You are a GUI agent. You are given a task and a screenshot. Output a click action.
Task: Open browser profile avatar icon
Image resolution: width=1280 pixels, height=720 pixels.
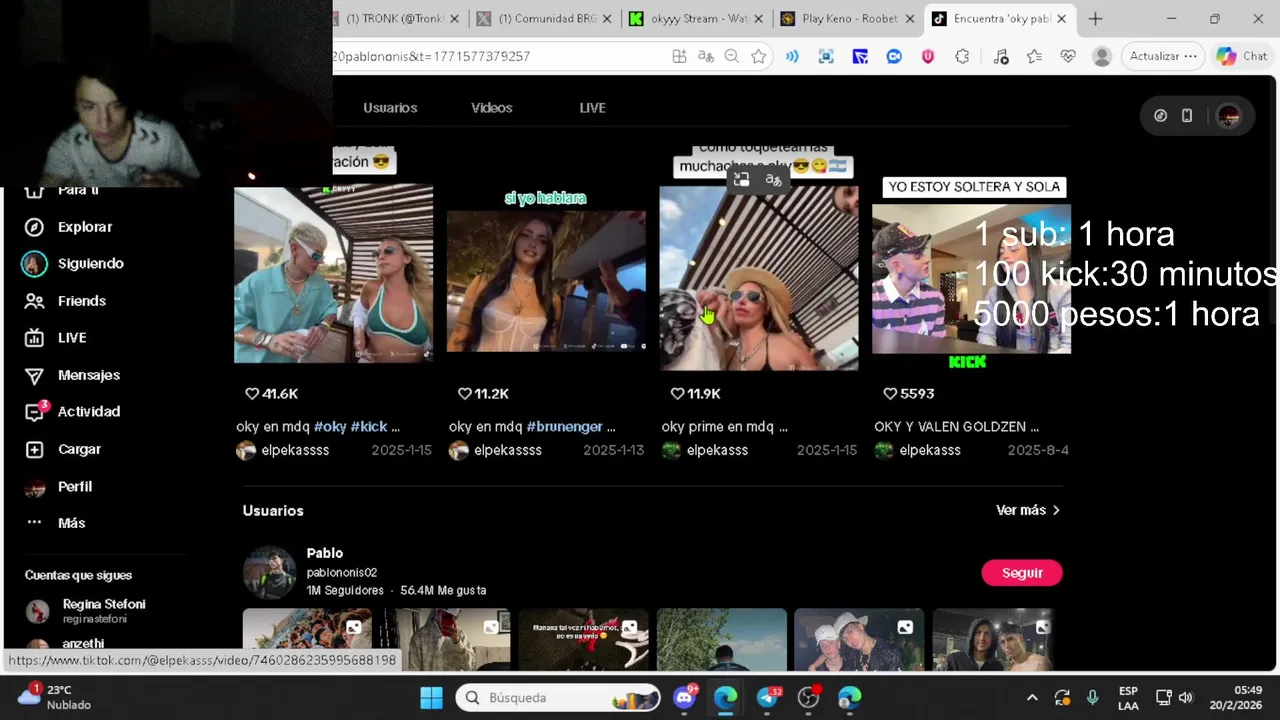click(x=1102, y=57)
